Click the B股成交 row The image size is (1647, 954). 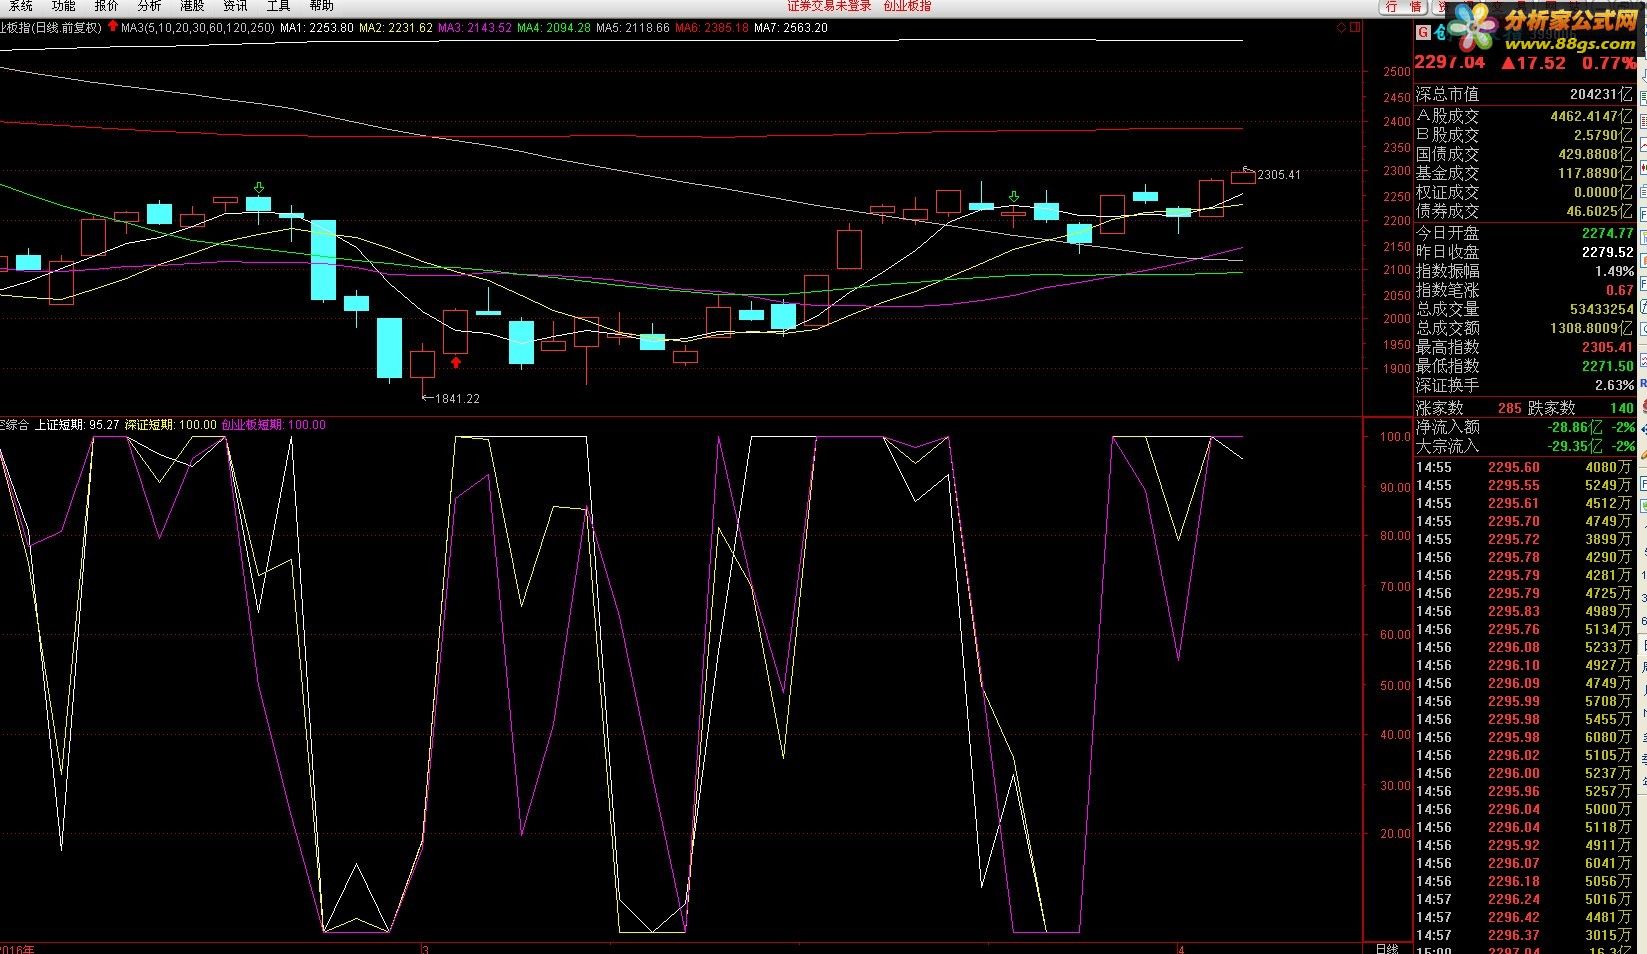[x=1525, y=135]
